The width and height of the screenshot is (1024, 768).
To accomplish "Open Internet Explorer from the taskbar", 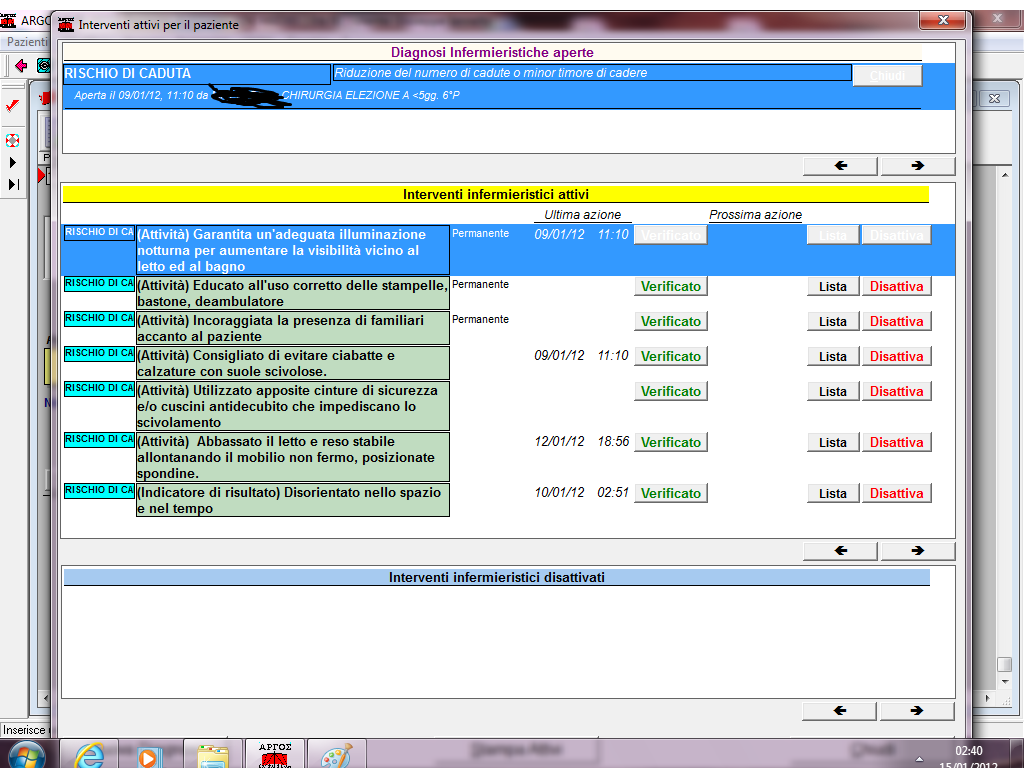I will (89, 755).
